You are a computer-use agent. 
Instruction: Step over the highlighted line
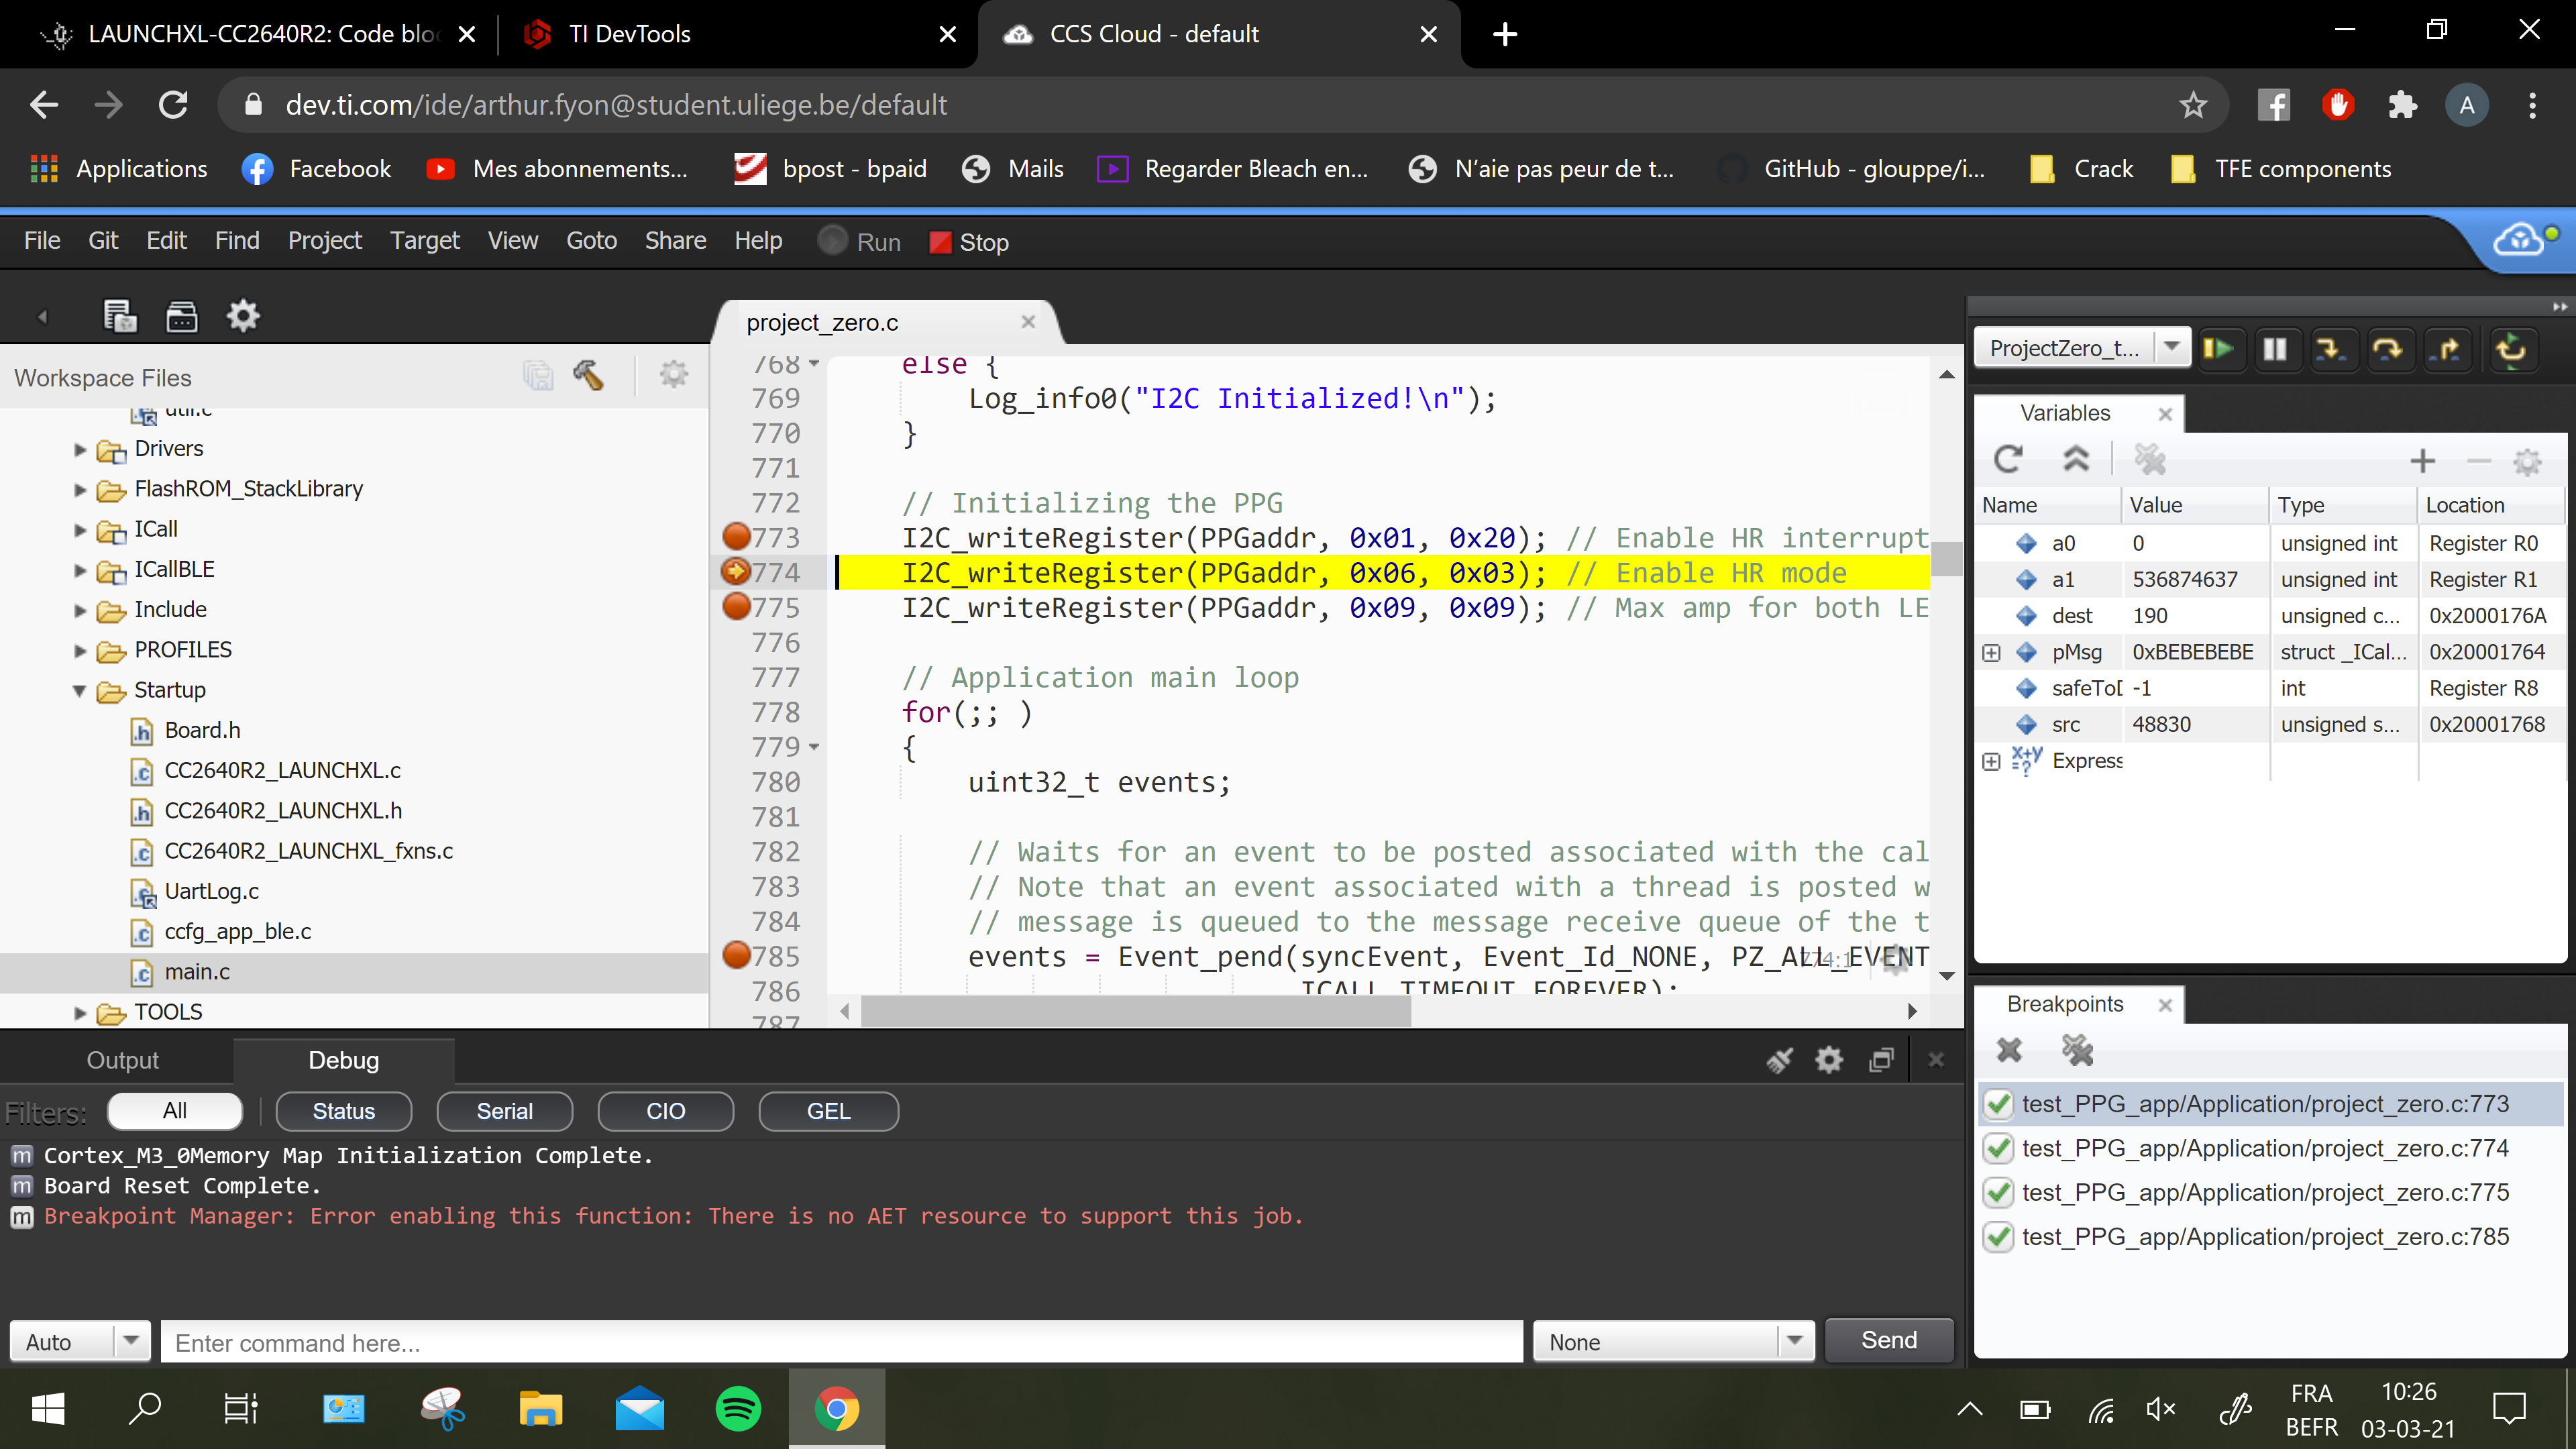tap(2391, 350)
